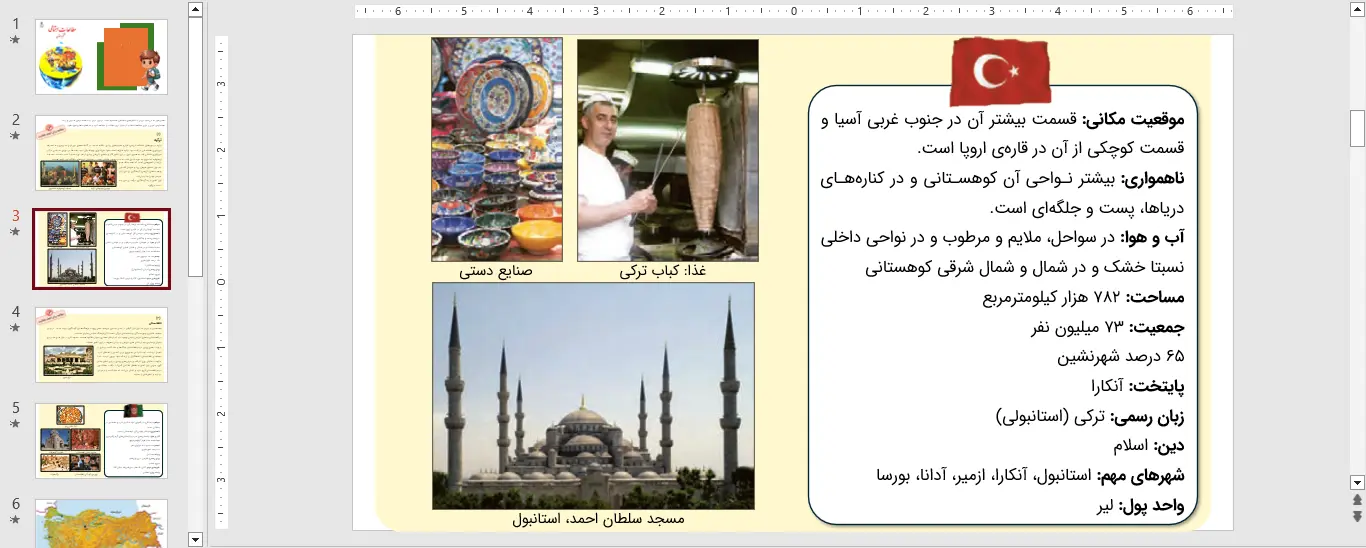Click up arrow of main slide scrollbar
Viewport: 1366px width, 548px height.
click(x=1357, y=10)
